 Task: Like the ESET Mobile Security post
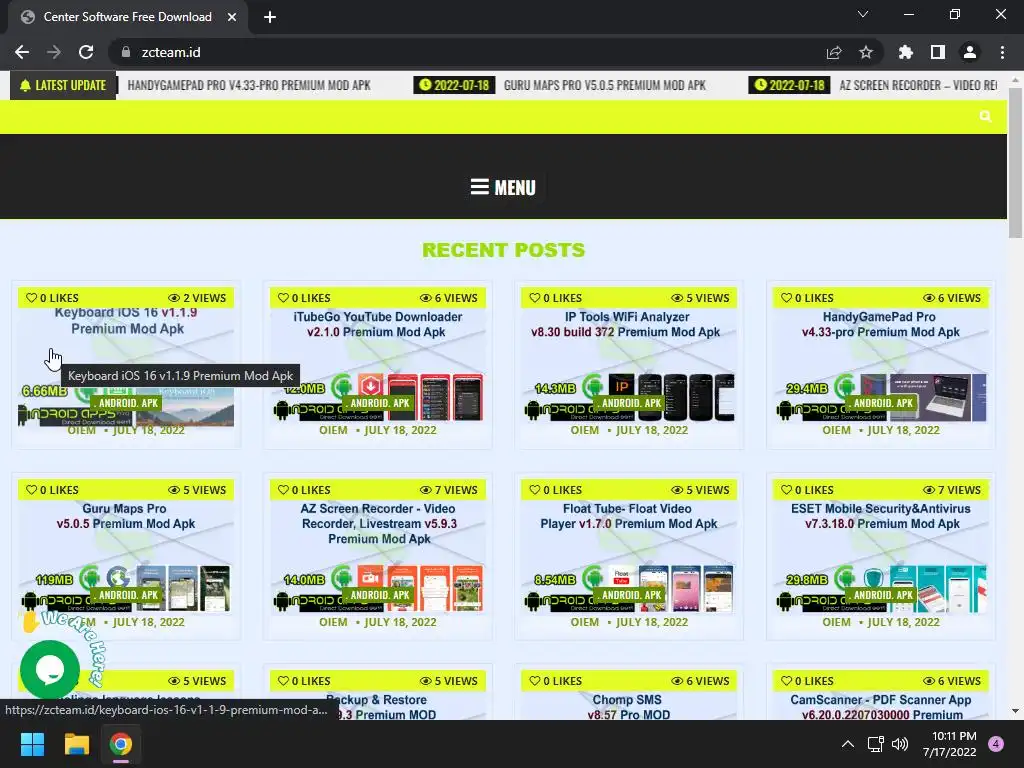pyautogui.click(x=807, y=490)
